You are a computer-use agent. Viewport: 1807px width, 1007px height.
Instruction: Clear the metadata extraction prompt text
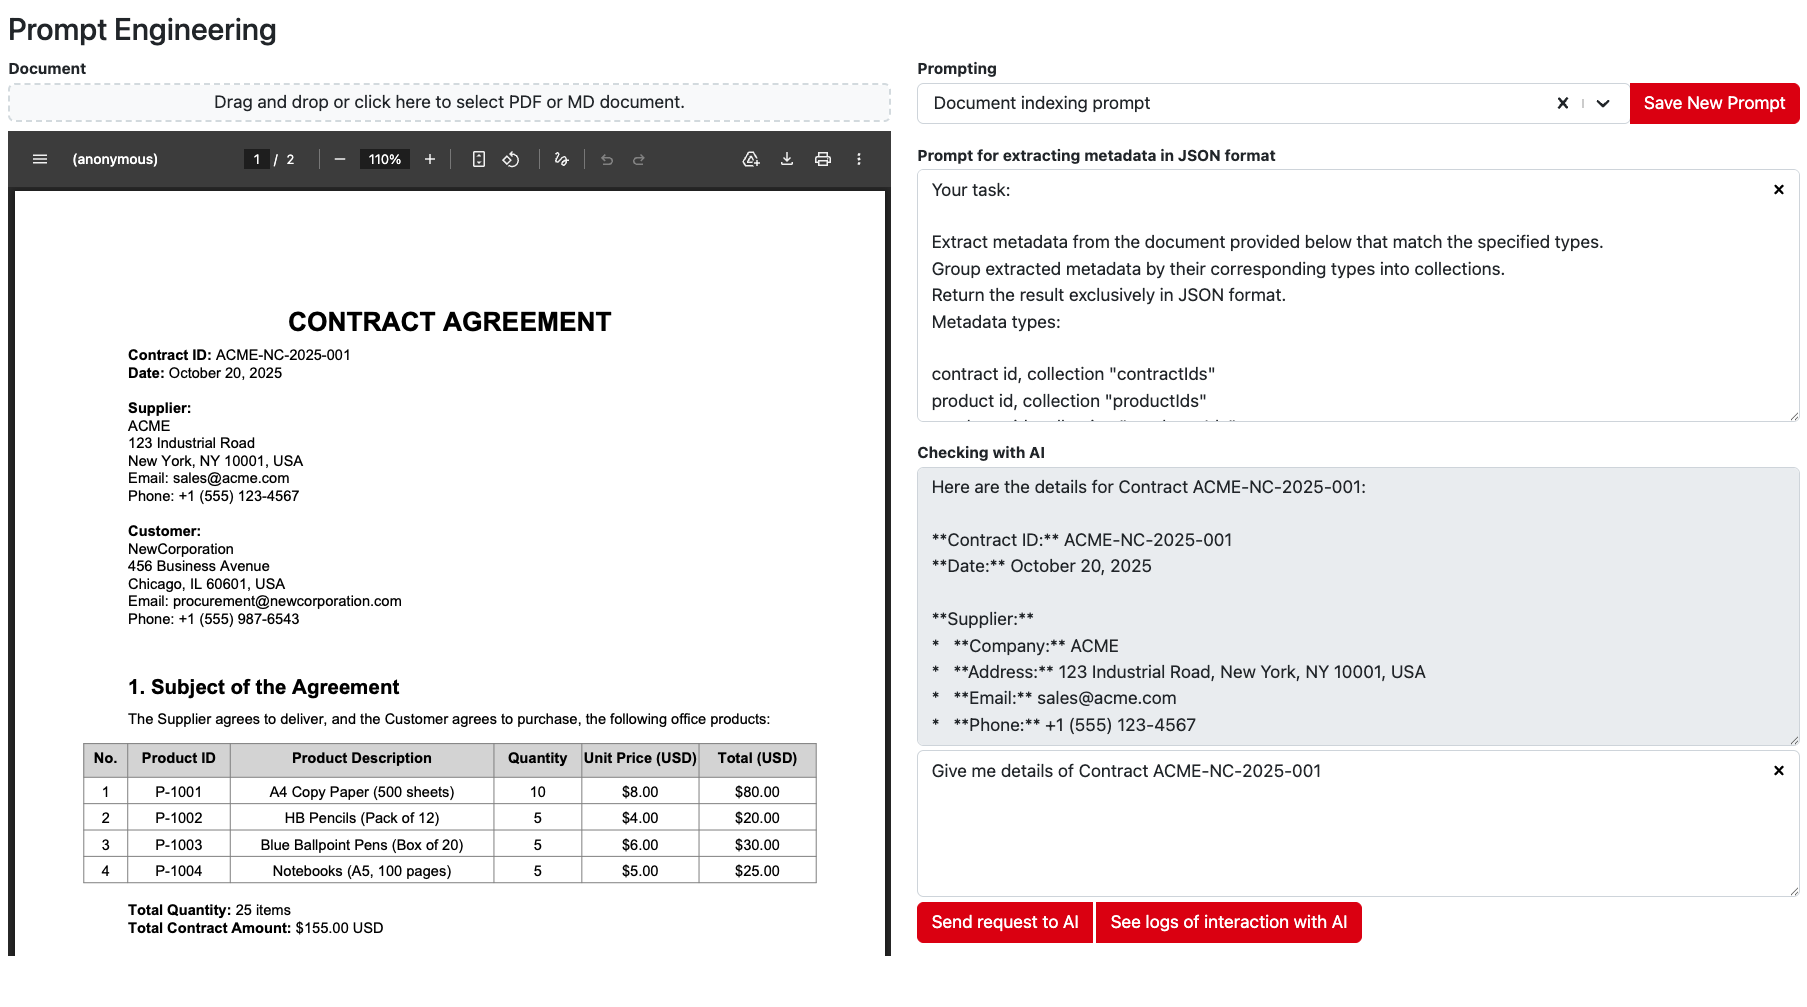tap(1779, 190)
